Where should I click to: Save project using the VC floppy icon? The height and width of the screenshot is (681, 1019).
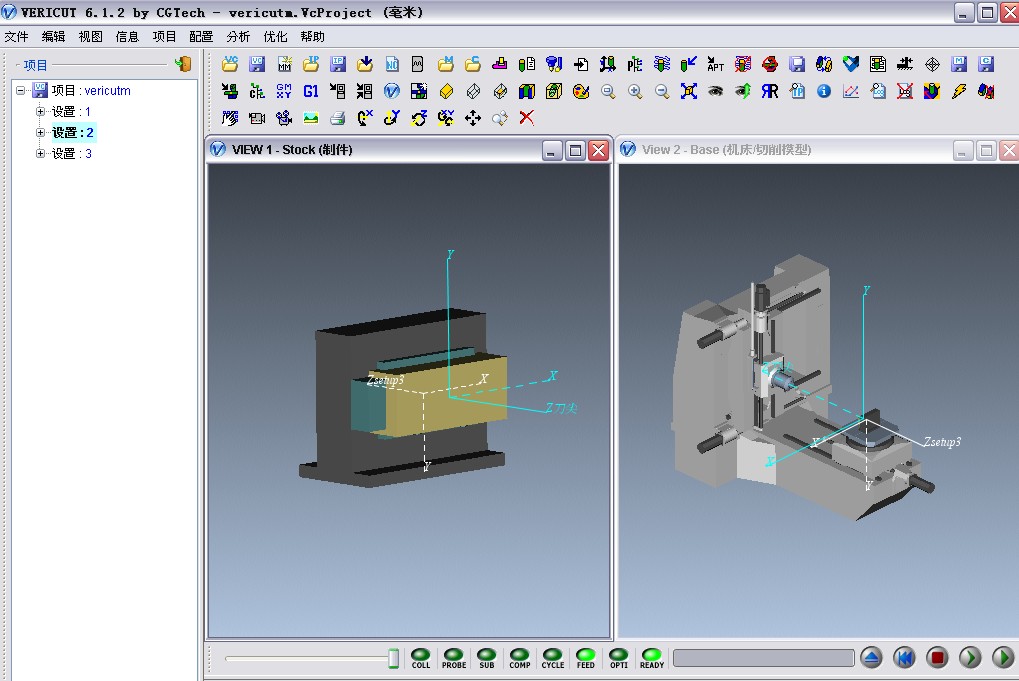pyautogui.click(x=257, y=64)
